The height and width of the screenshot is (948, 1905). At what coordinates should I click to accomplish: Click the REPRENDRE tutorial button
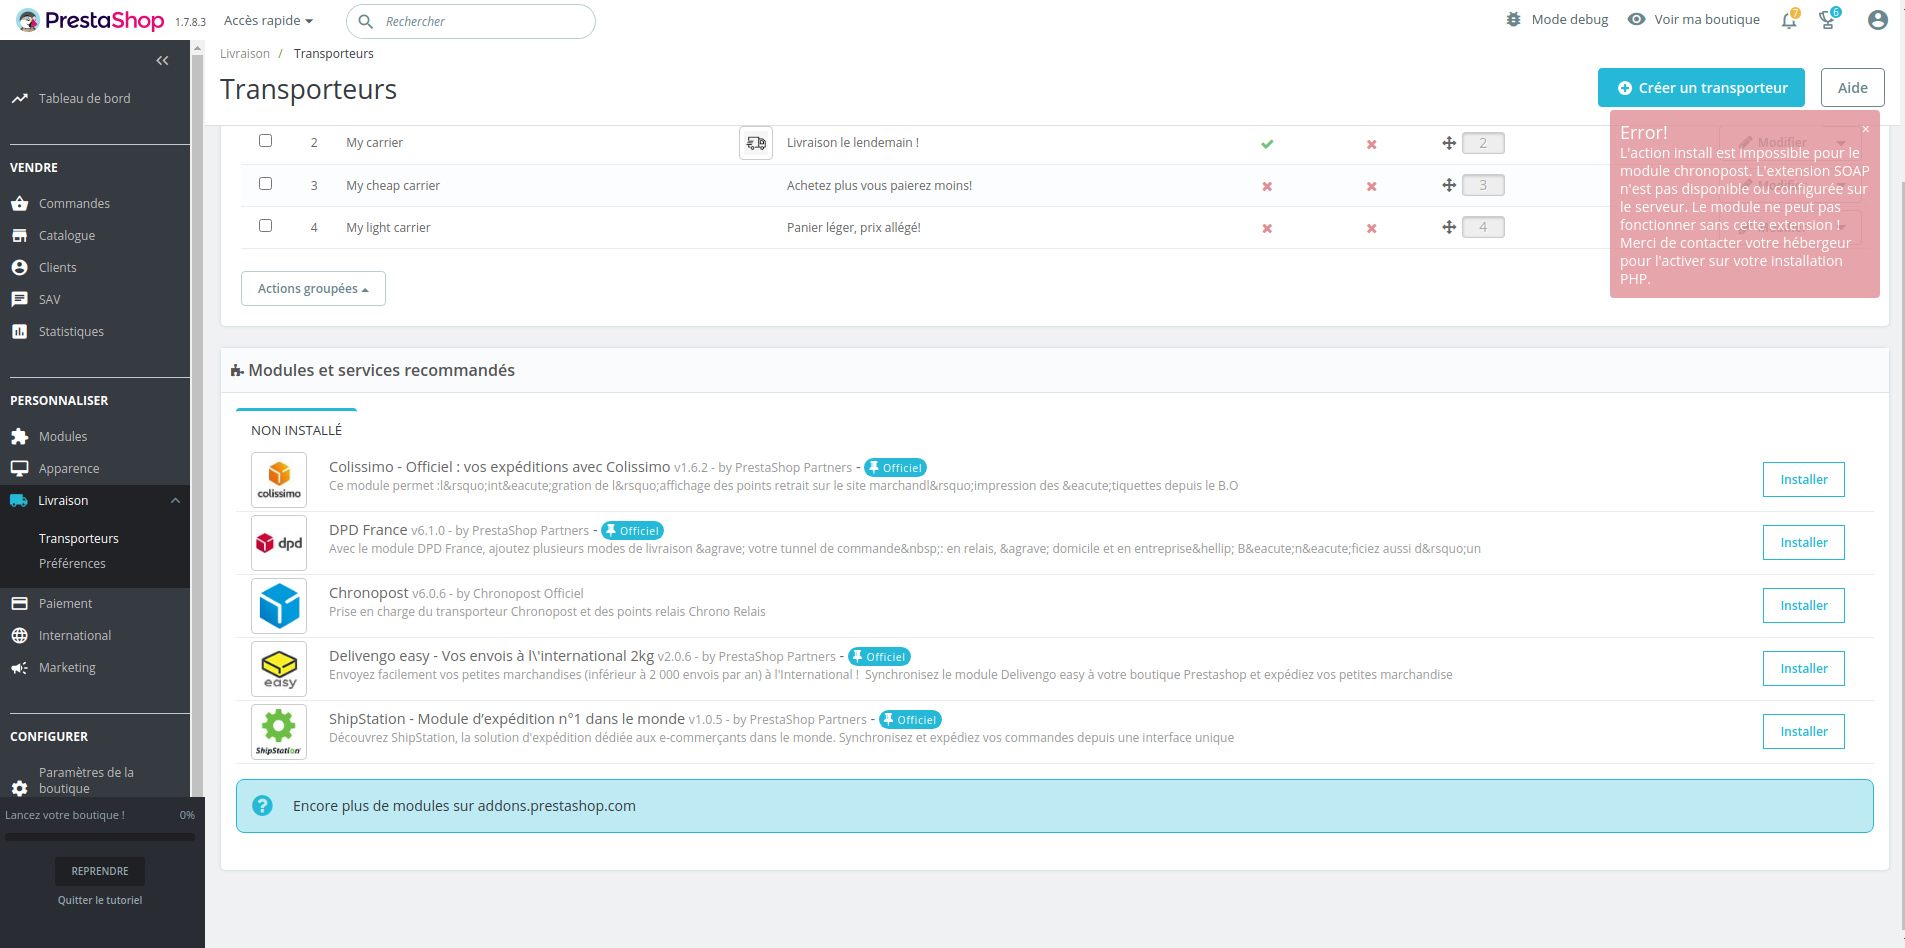pyautogui.click(x=100, y=871)
